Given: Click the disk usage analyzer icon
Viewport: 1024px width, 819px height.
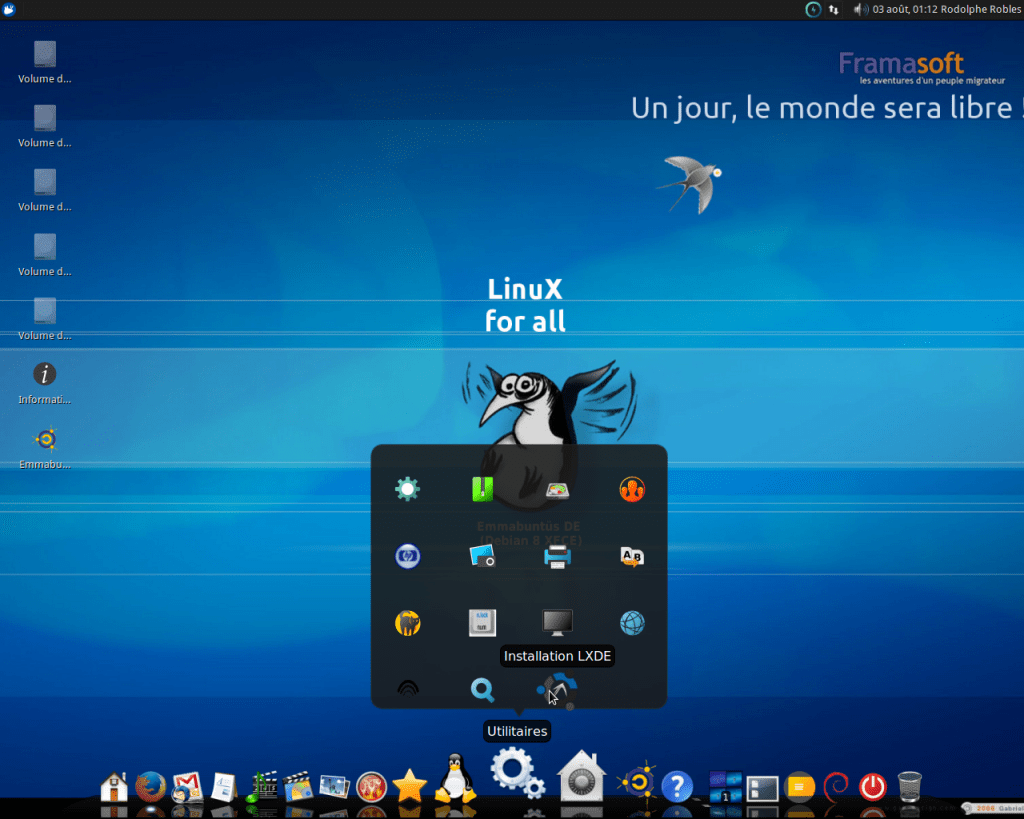Looking at the screenshot, I should tap(557, 489).
